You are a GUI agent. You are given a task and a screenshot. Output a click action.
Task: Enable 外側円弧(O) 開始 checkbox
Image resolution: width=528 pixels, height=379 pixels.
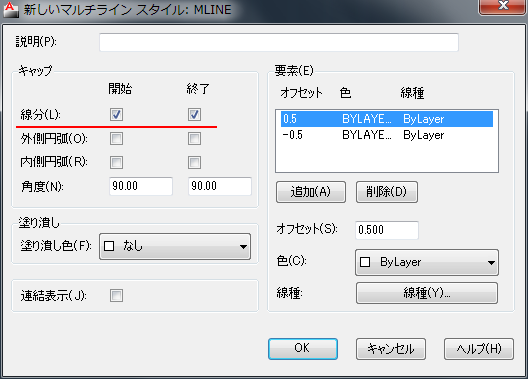coord(117,139)
